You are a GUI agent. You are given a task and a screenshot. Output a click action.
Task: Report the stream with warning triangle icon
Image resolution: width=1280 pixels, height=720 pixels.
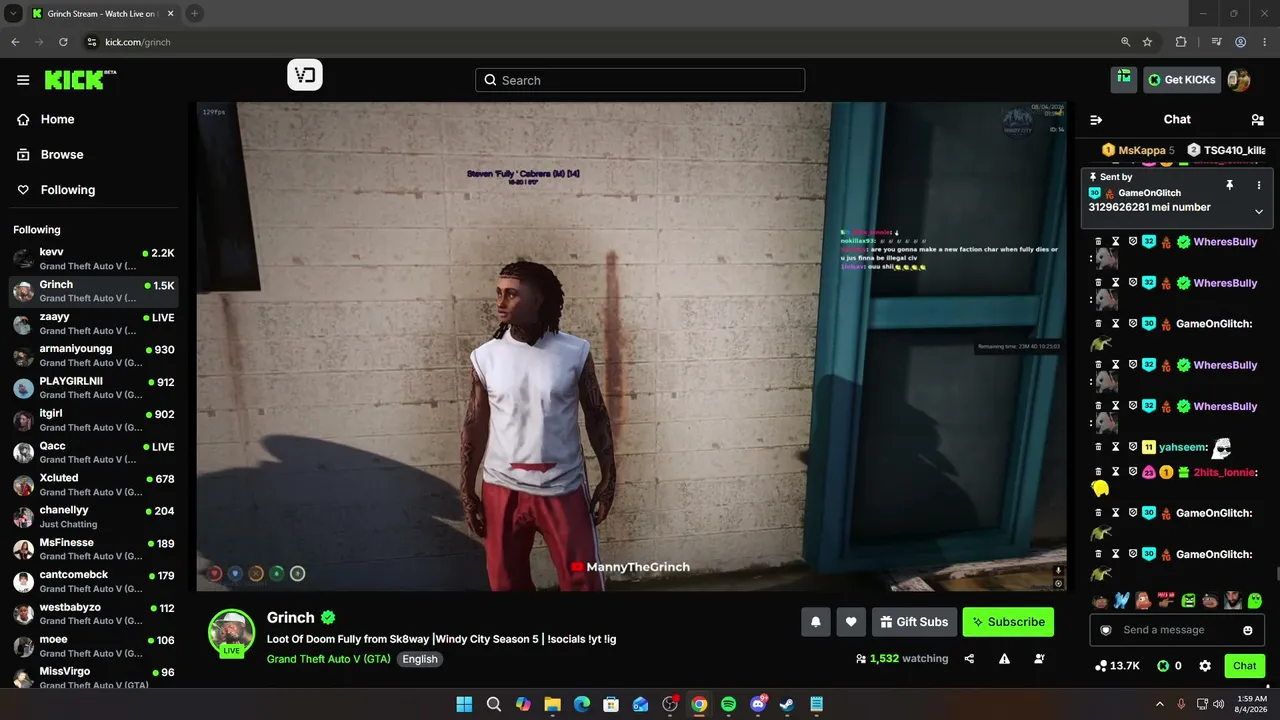coord(1004,659)
